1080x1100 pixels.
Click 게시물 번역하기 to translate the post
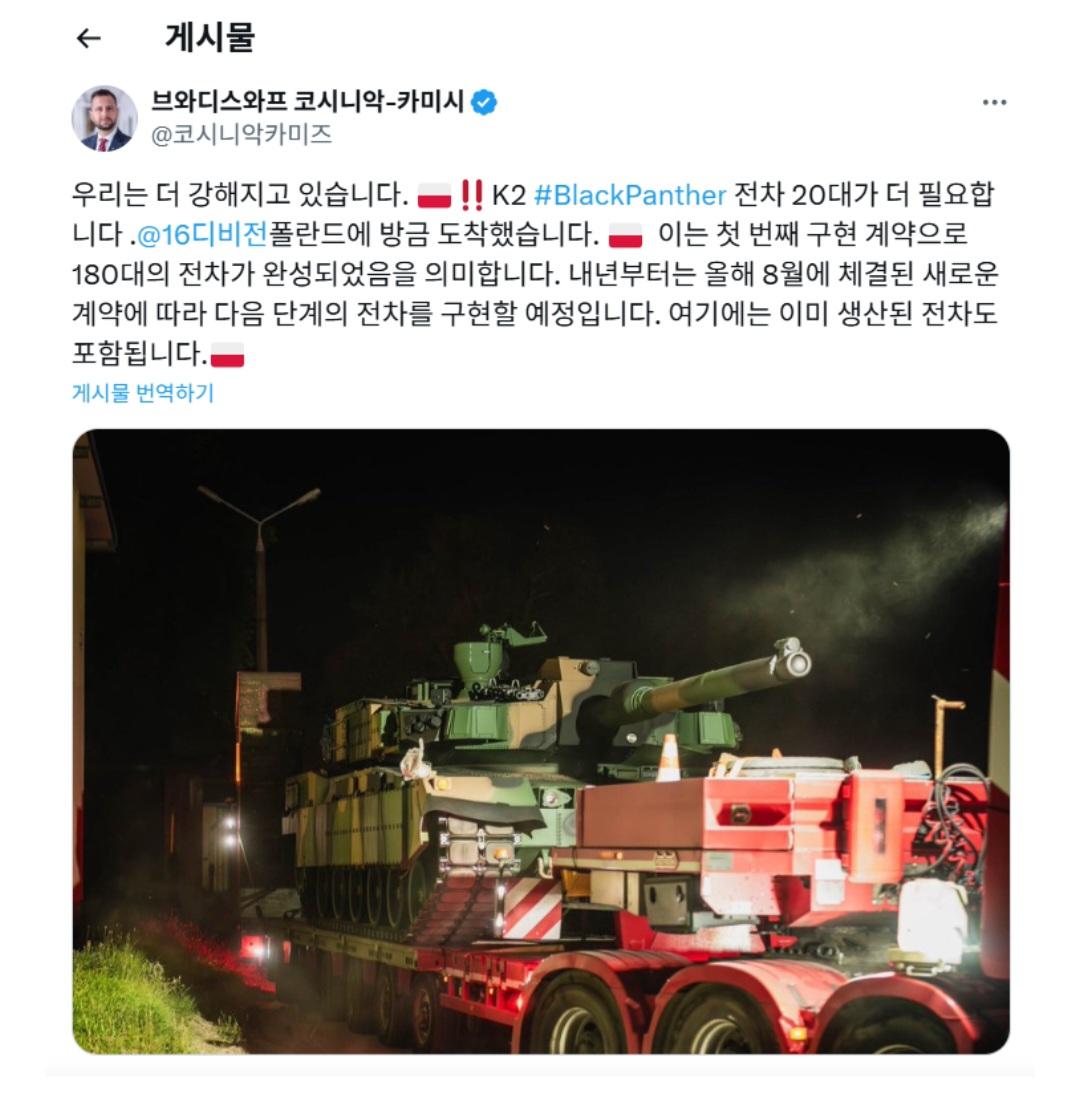(x=143, y=393)
